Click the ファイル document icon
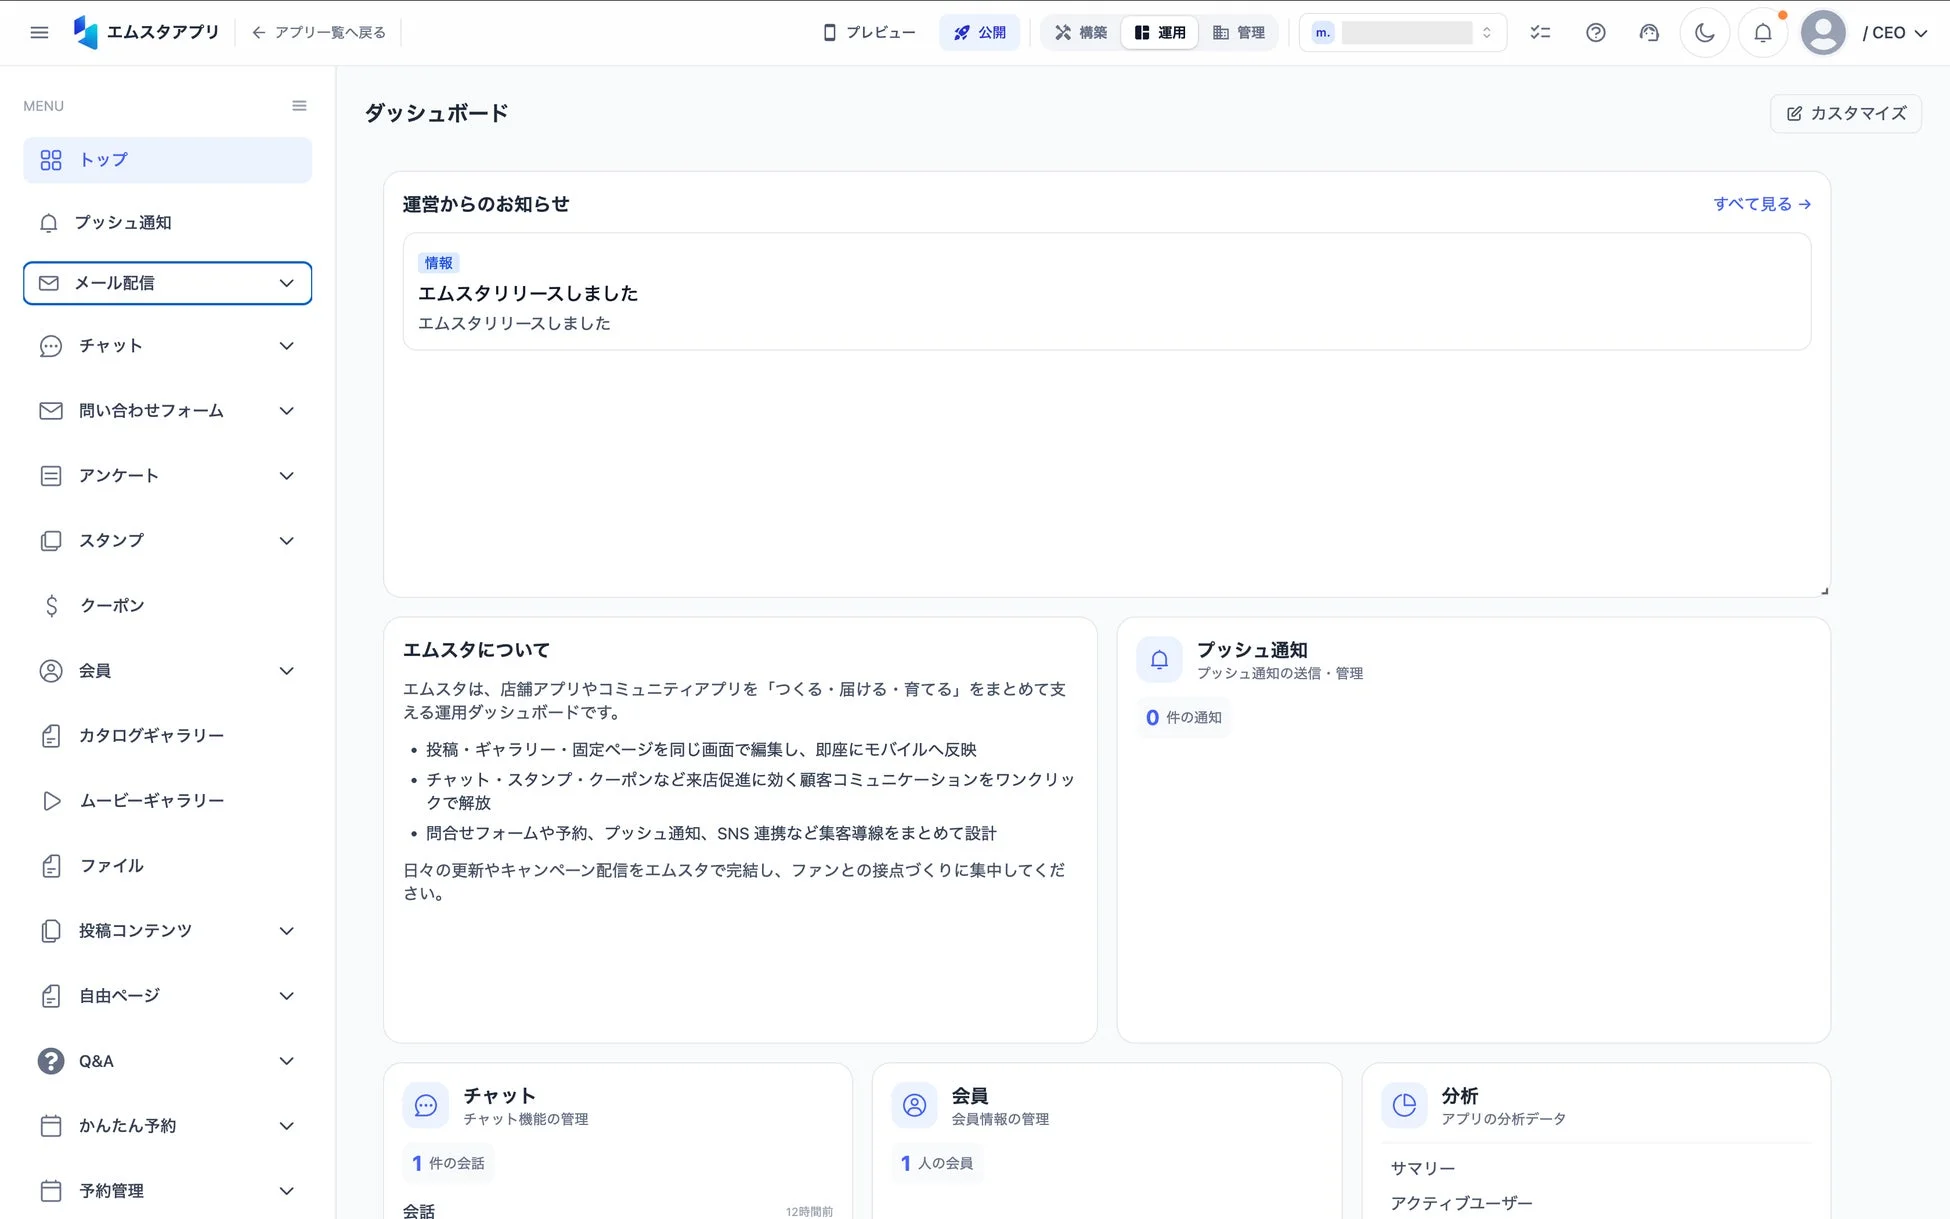The height and width of the screenshot is (1219, 1950). 51,866
